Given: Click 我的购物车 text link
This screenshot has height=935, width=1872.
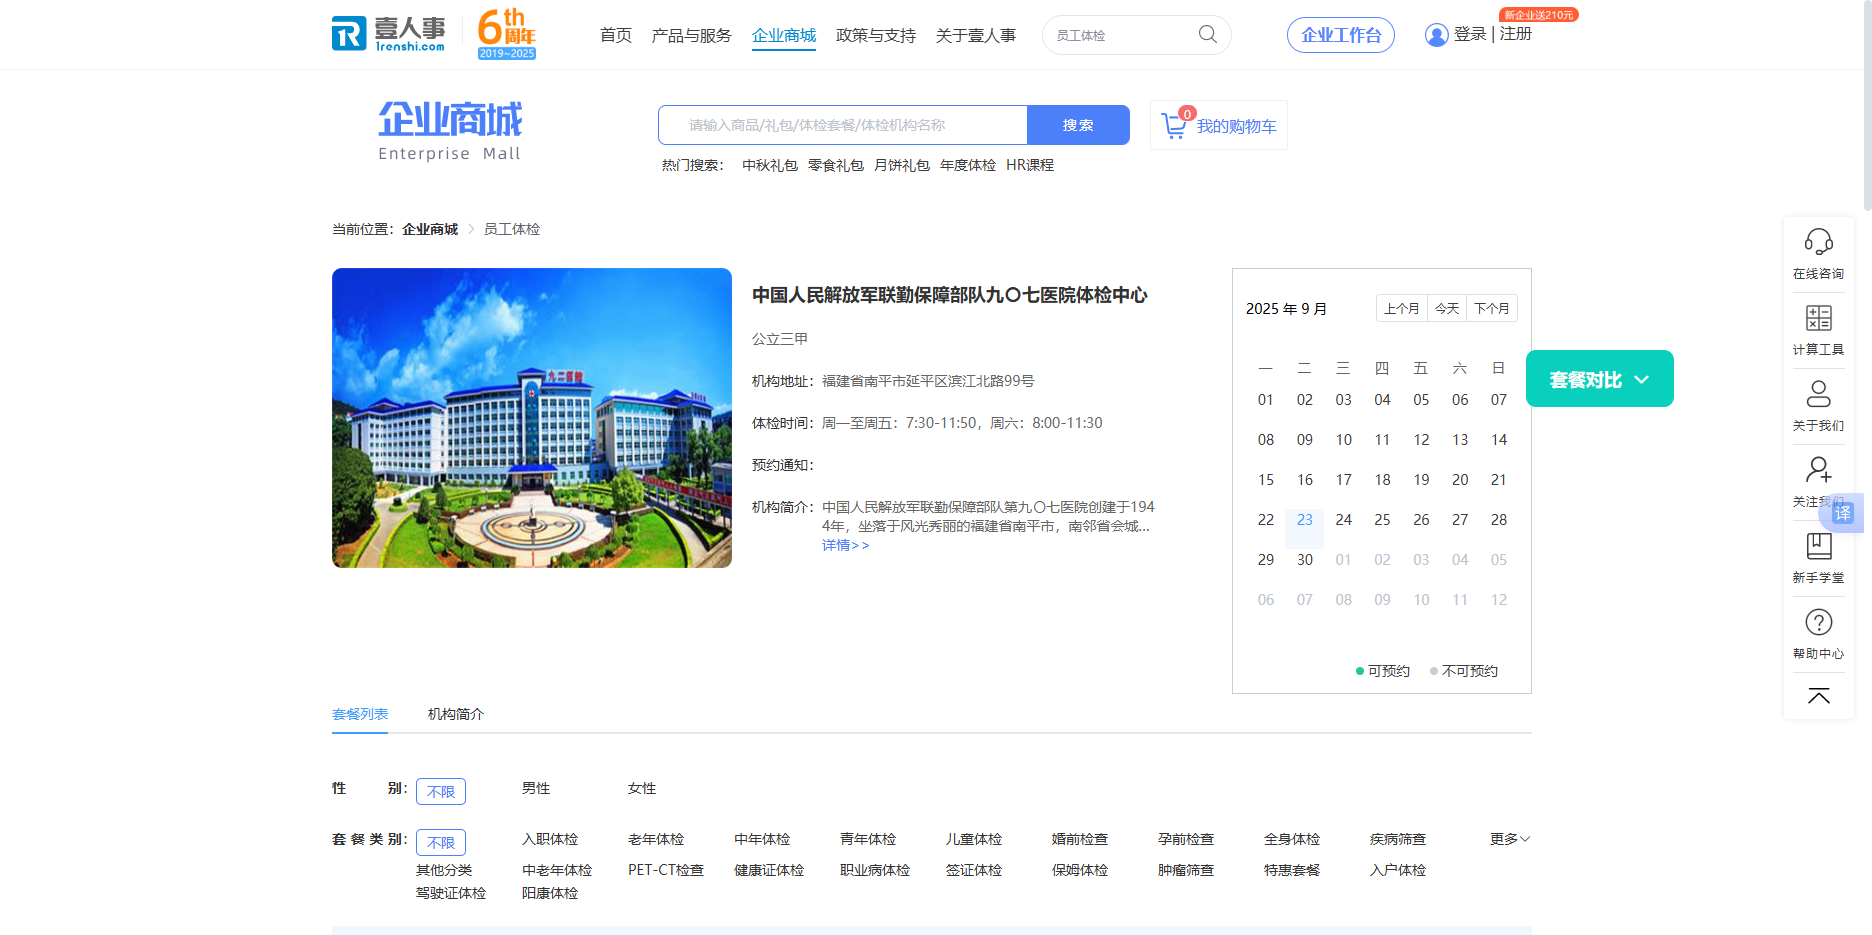Looking at the screenshot, I should click(x=1237, y=126).
